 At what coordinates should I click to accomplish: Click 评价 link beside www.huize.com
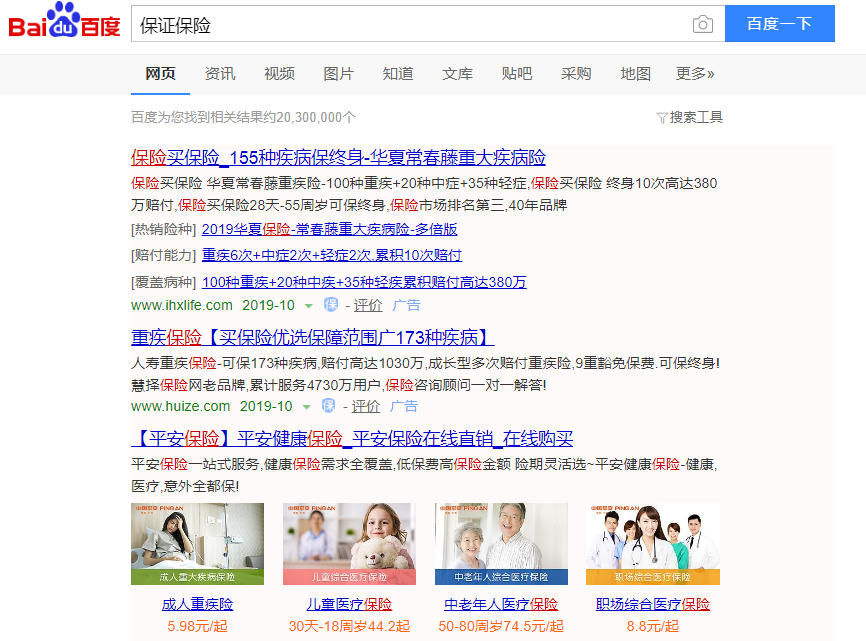click(366, 407)
